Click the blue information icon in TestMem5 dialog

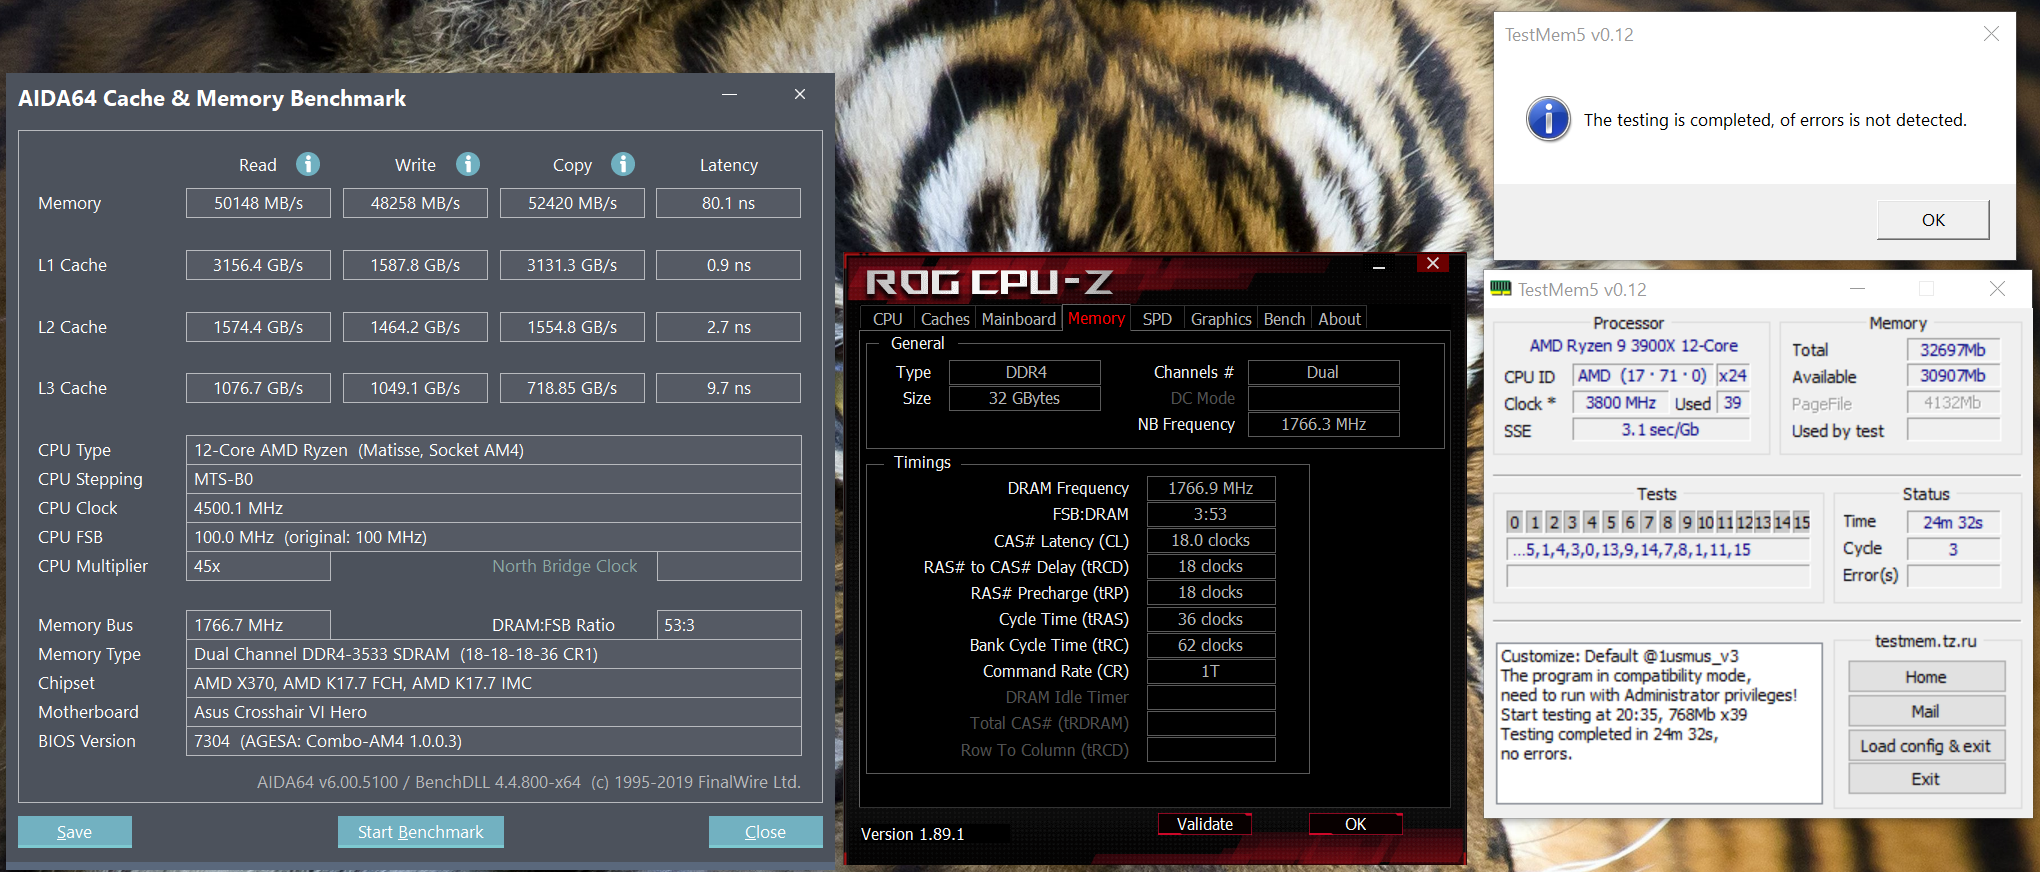(x=1548, y=120)
